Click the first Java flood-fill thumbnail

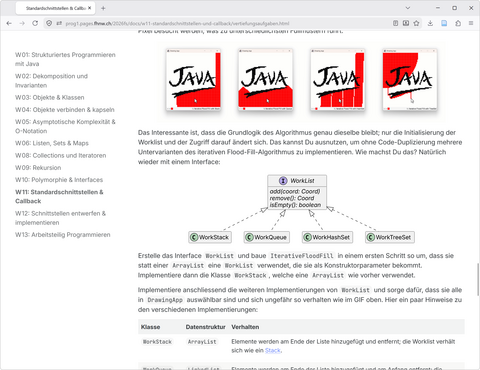tap(193, 80)
